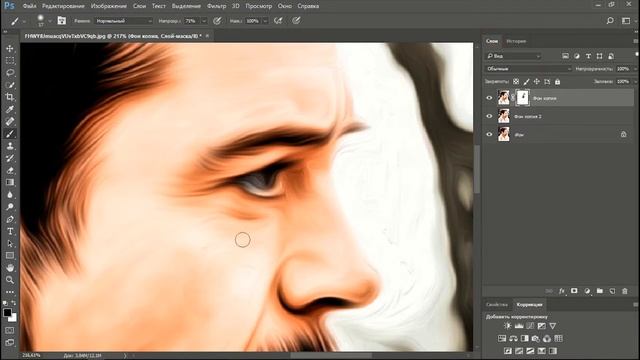Hide the top 'Фон копия' layer
Viewport: 640px width, 360px height.
point(489,98)
